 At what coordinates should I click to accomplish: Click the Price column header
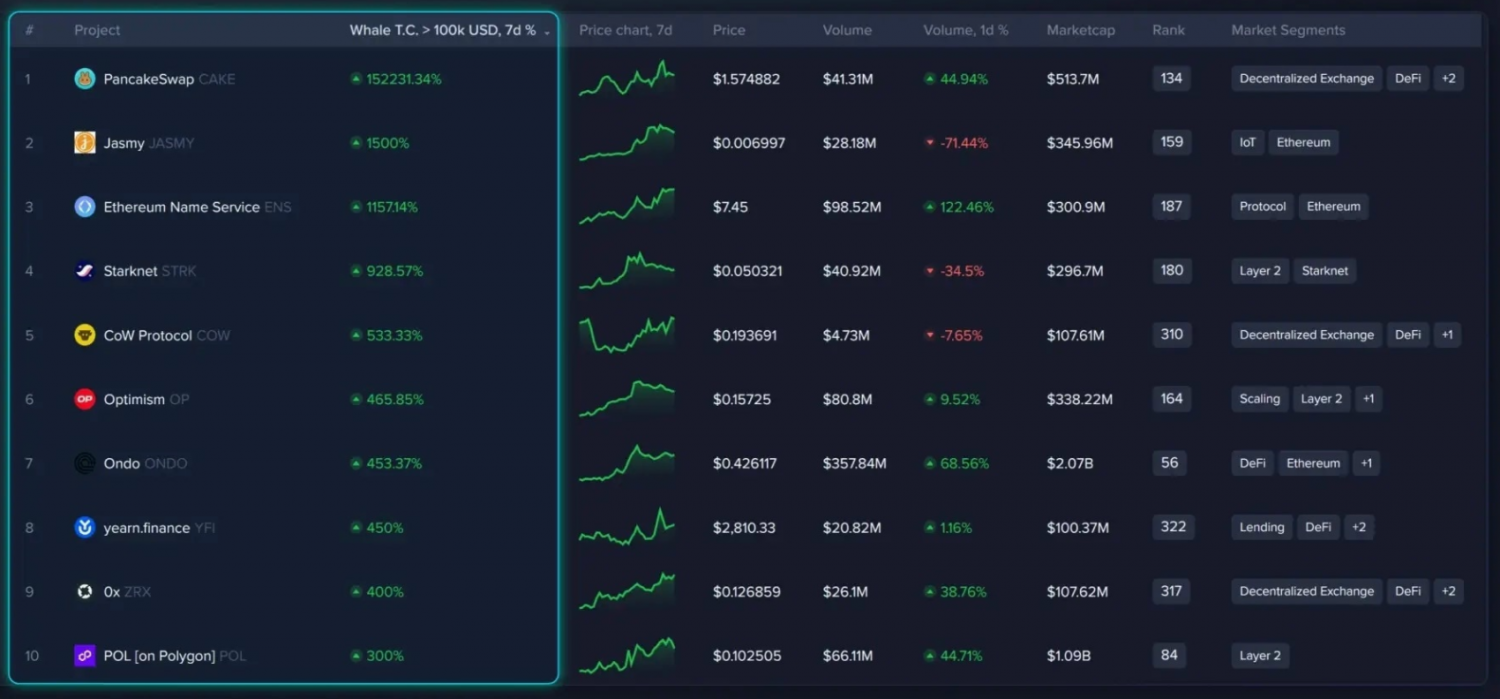click(729, 30)
